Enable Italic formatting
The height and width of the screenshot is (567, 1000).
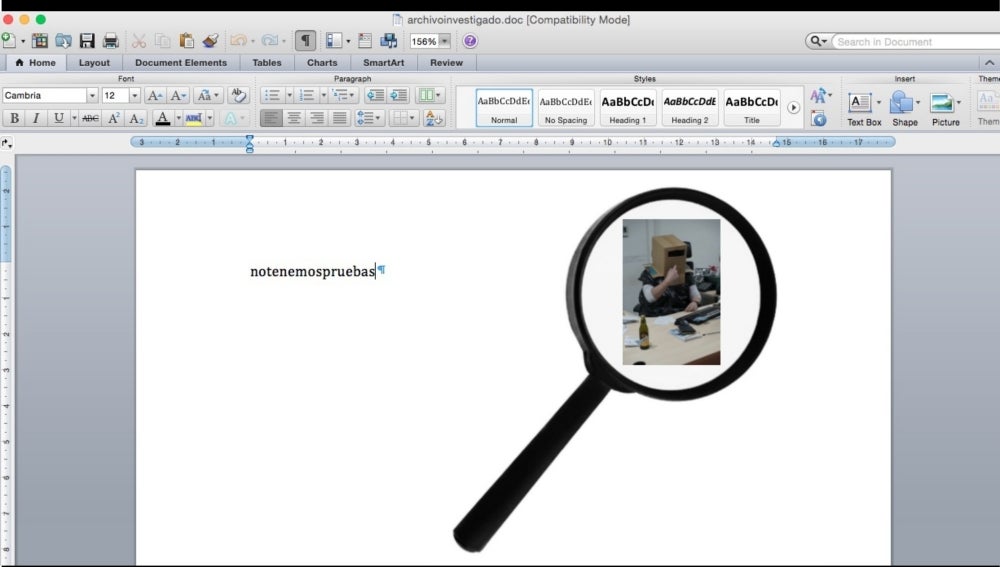pyautogui.click(x=36, y=118)
